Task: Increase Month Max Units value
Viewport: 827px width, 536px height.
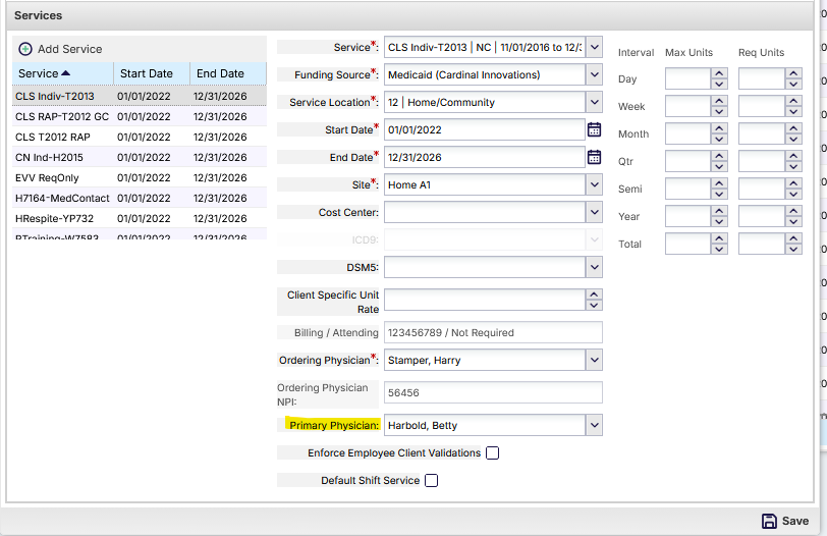Action: pos(719,128)
